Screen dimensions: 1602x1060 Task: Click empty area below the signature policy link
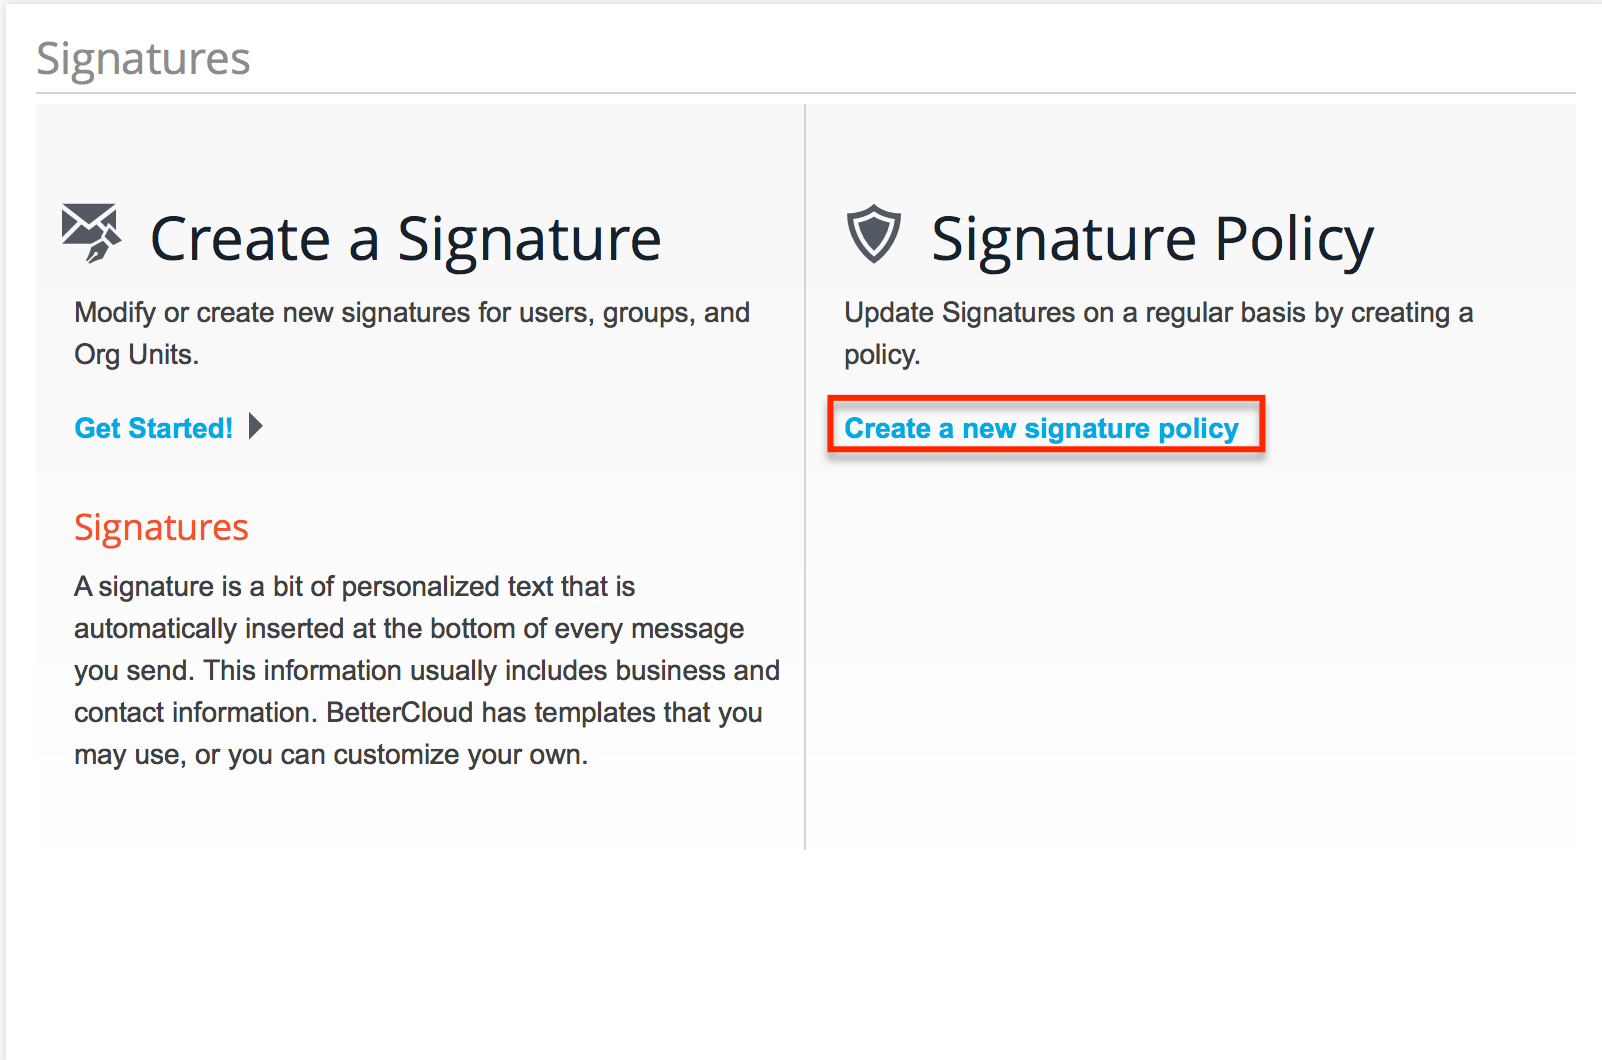click(x=1190, y=650)
